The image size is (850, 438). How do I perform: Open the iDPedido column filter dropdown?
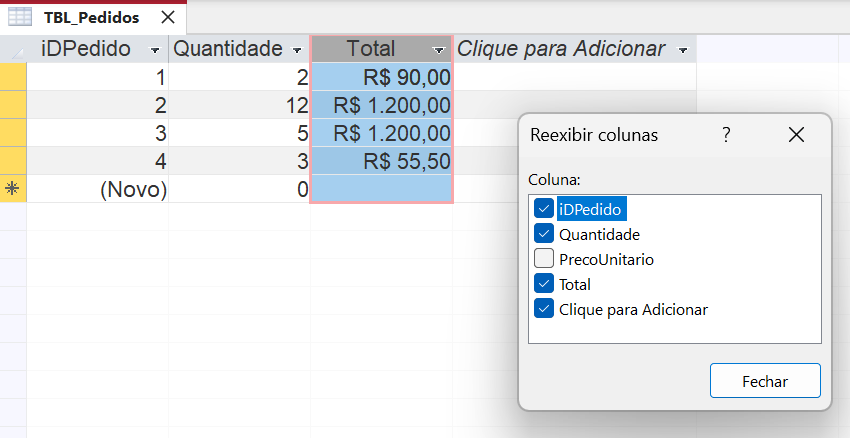pos(155,50)
